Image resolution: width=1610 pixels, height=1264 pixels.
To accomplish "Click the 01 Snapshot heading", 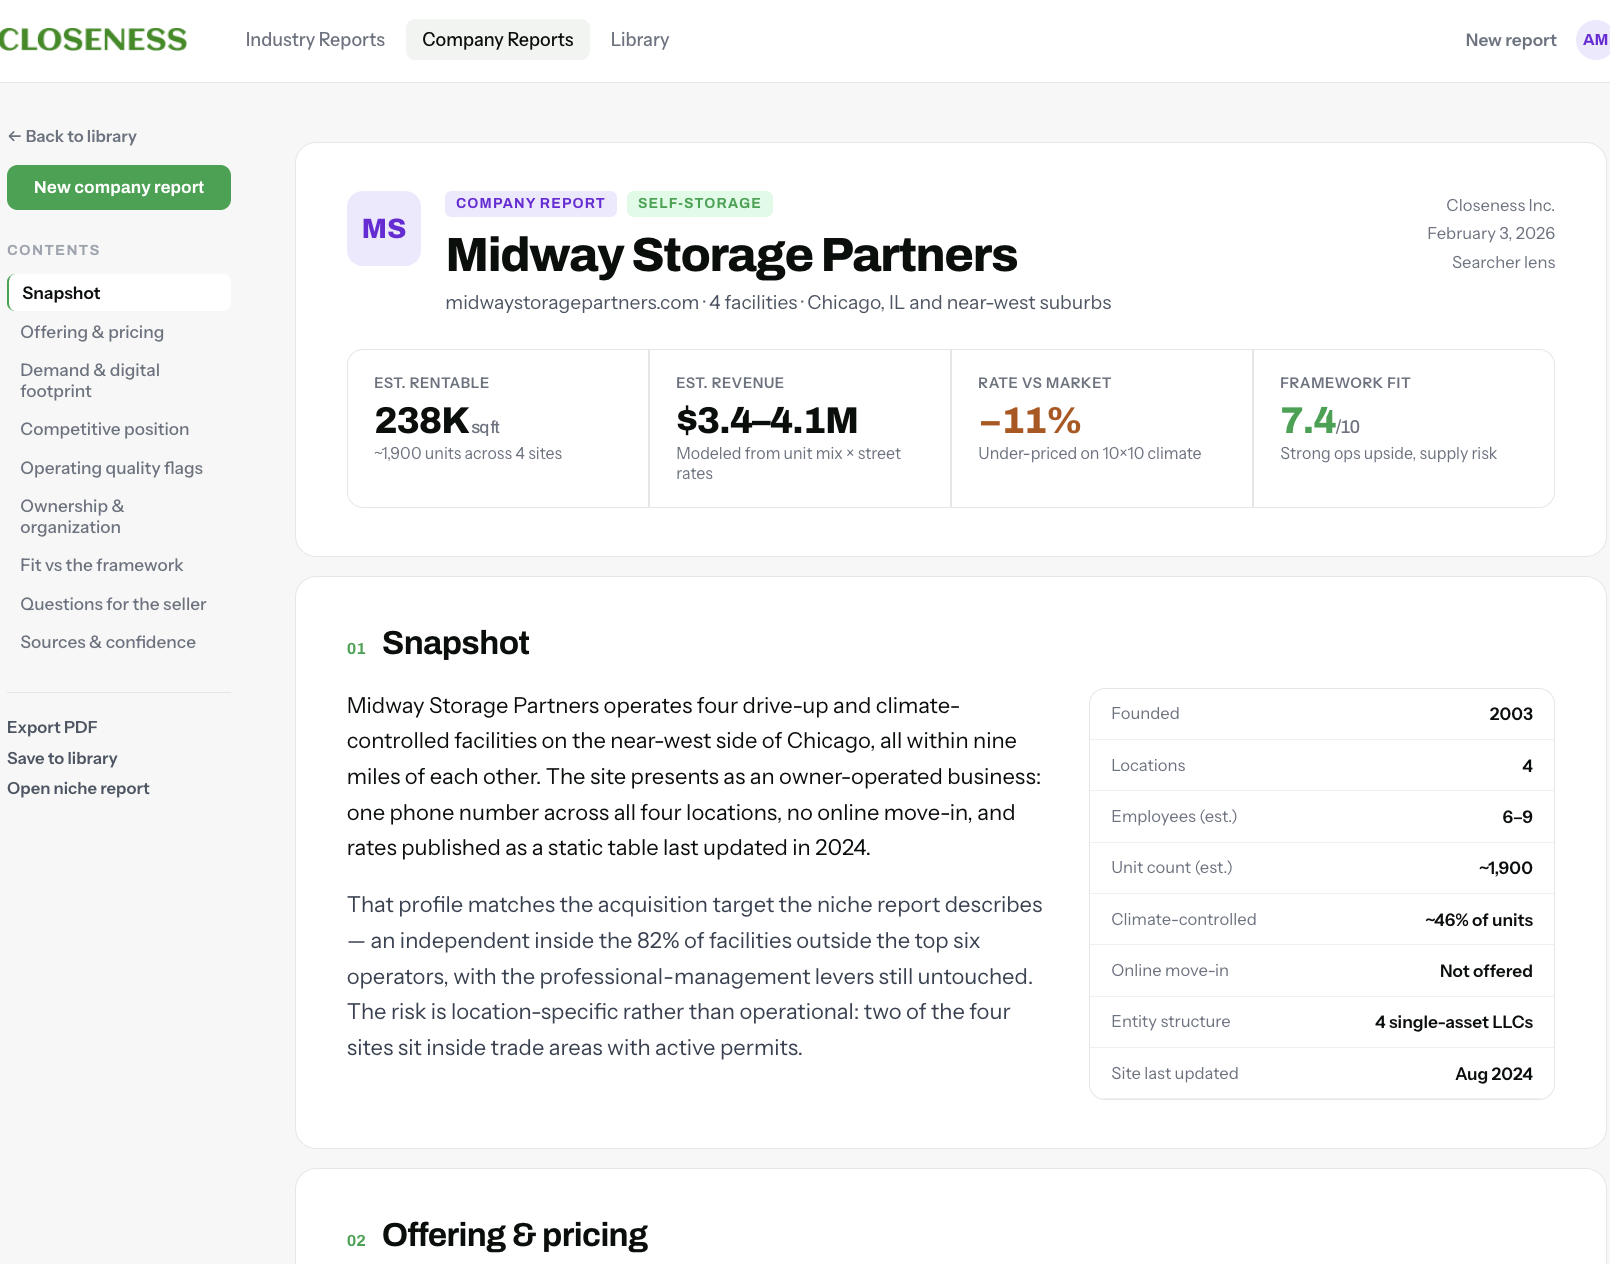I will [438, 643].
